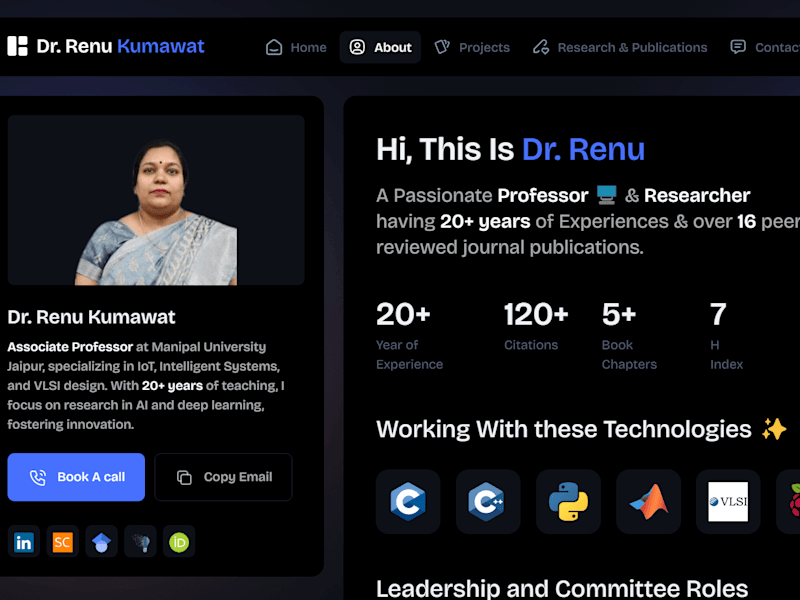Screen dimensions: 800x600
Task: Select the About nav tab
Action: click(380, 47)
